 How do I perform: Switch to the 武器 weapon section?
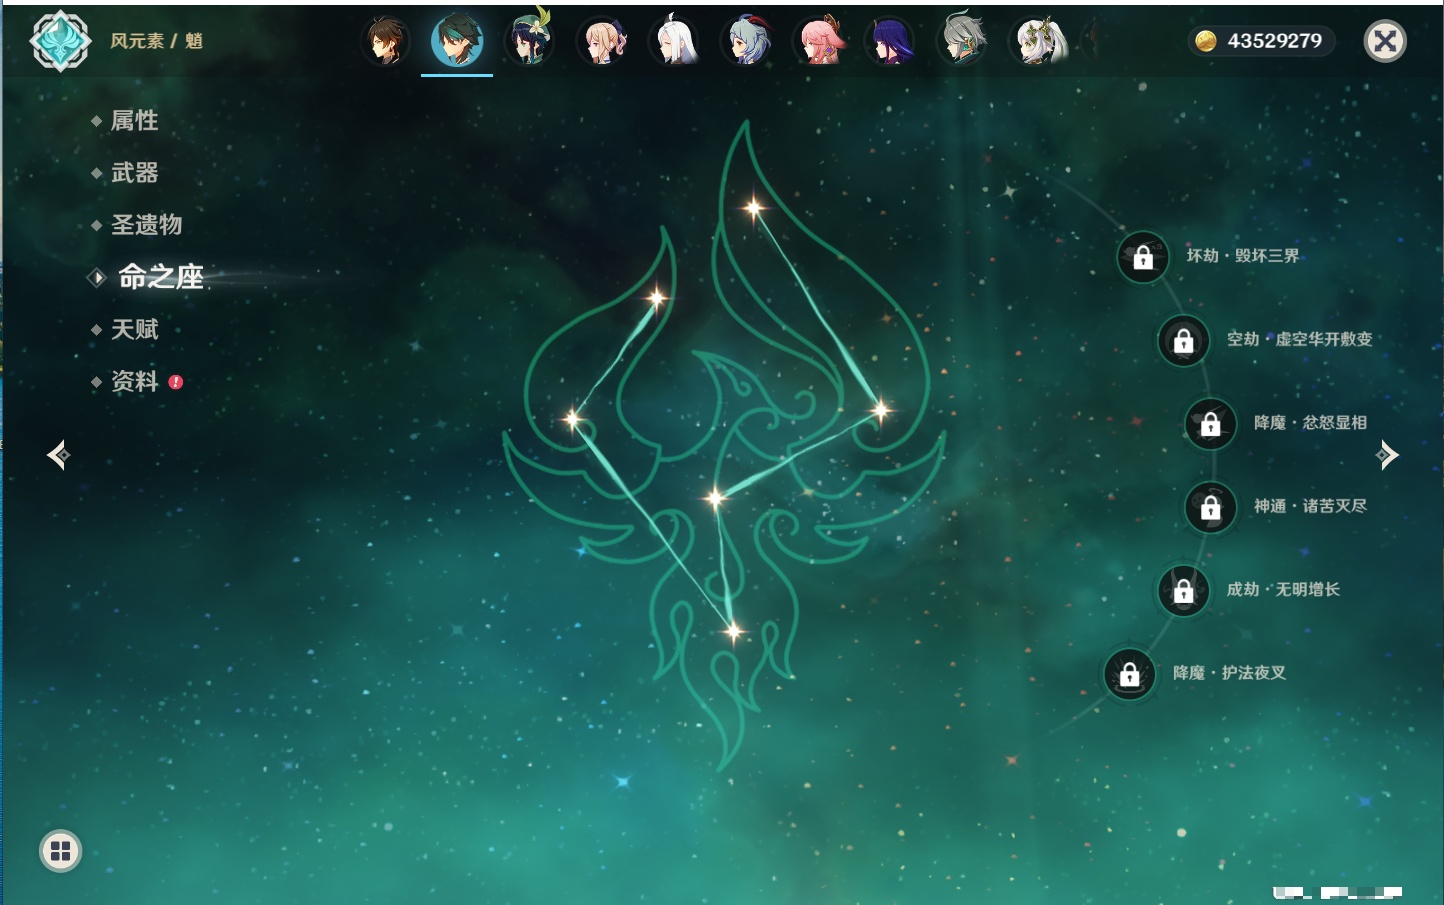(x=134, y=173)
